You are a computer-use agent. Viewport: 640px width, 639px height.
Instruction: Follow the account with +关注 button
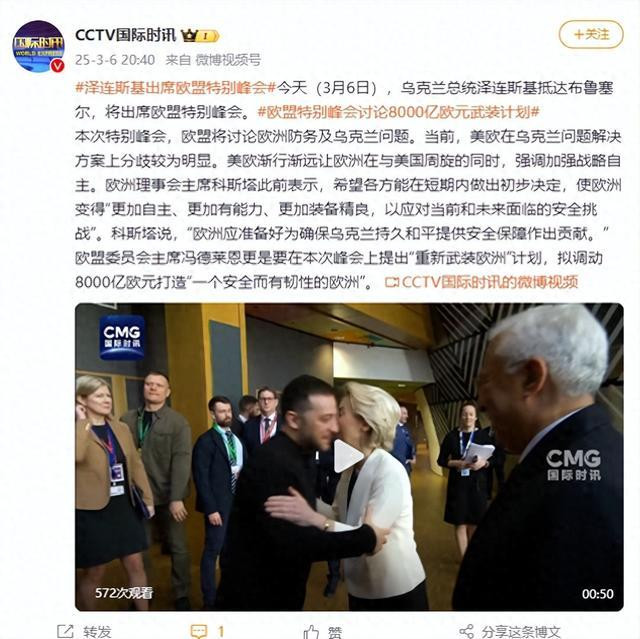click(591, 35)
